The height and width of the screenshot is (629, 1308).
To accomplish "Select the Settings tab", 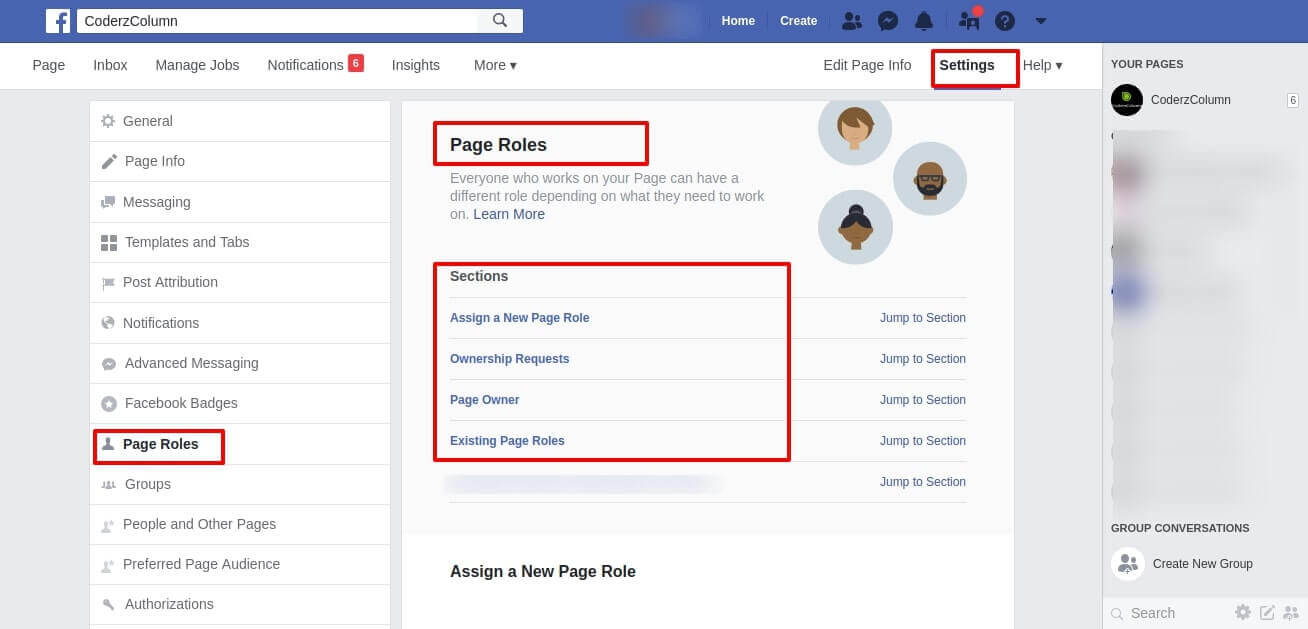I will coord(967,65).
